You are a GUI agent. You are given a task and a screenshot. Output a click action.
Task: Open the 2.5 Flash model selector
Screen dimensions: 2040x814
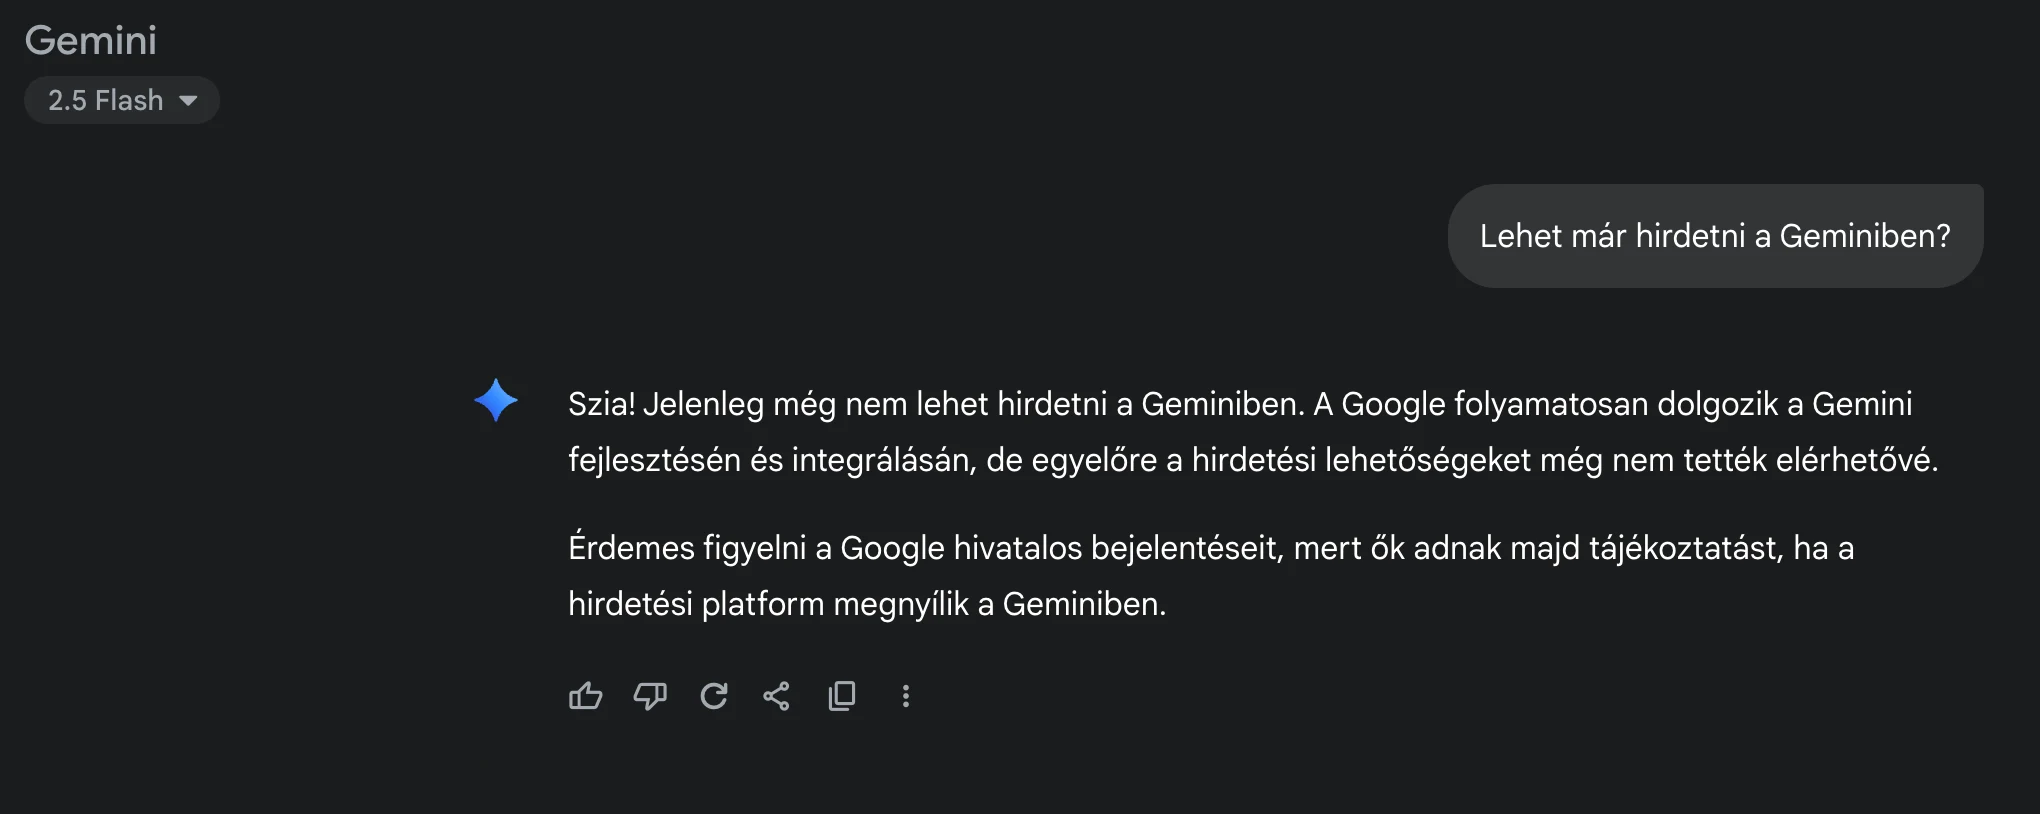coord(122,100)
